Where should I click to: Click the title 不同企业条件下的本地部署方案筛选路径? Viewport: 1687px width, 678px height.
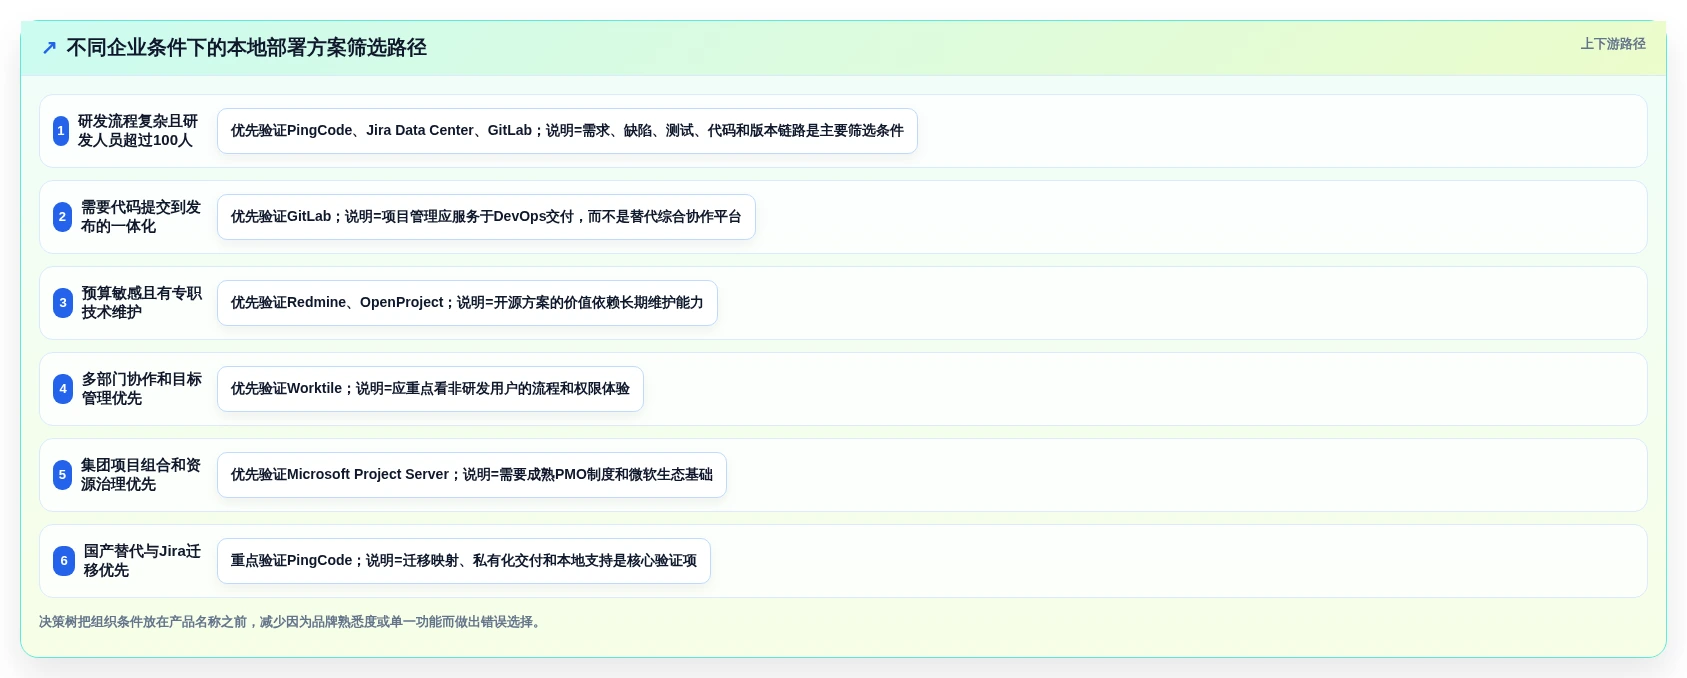click(x=246, y=48)
